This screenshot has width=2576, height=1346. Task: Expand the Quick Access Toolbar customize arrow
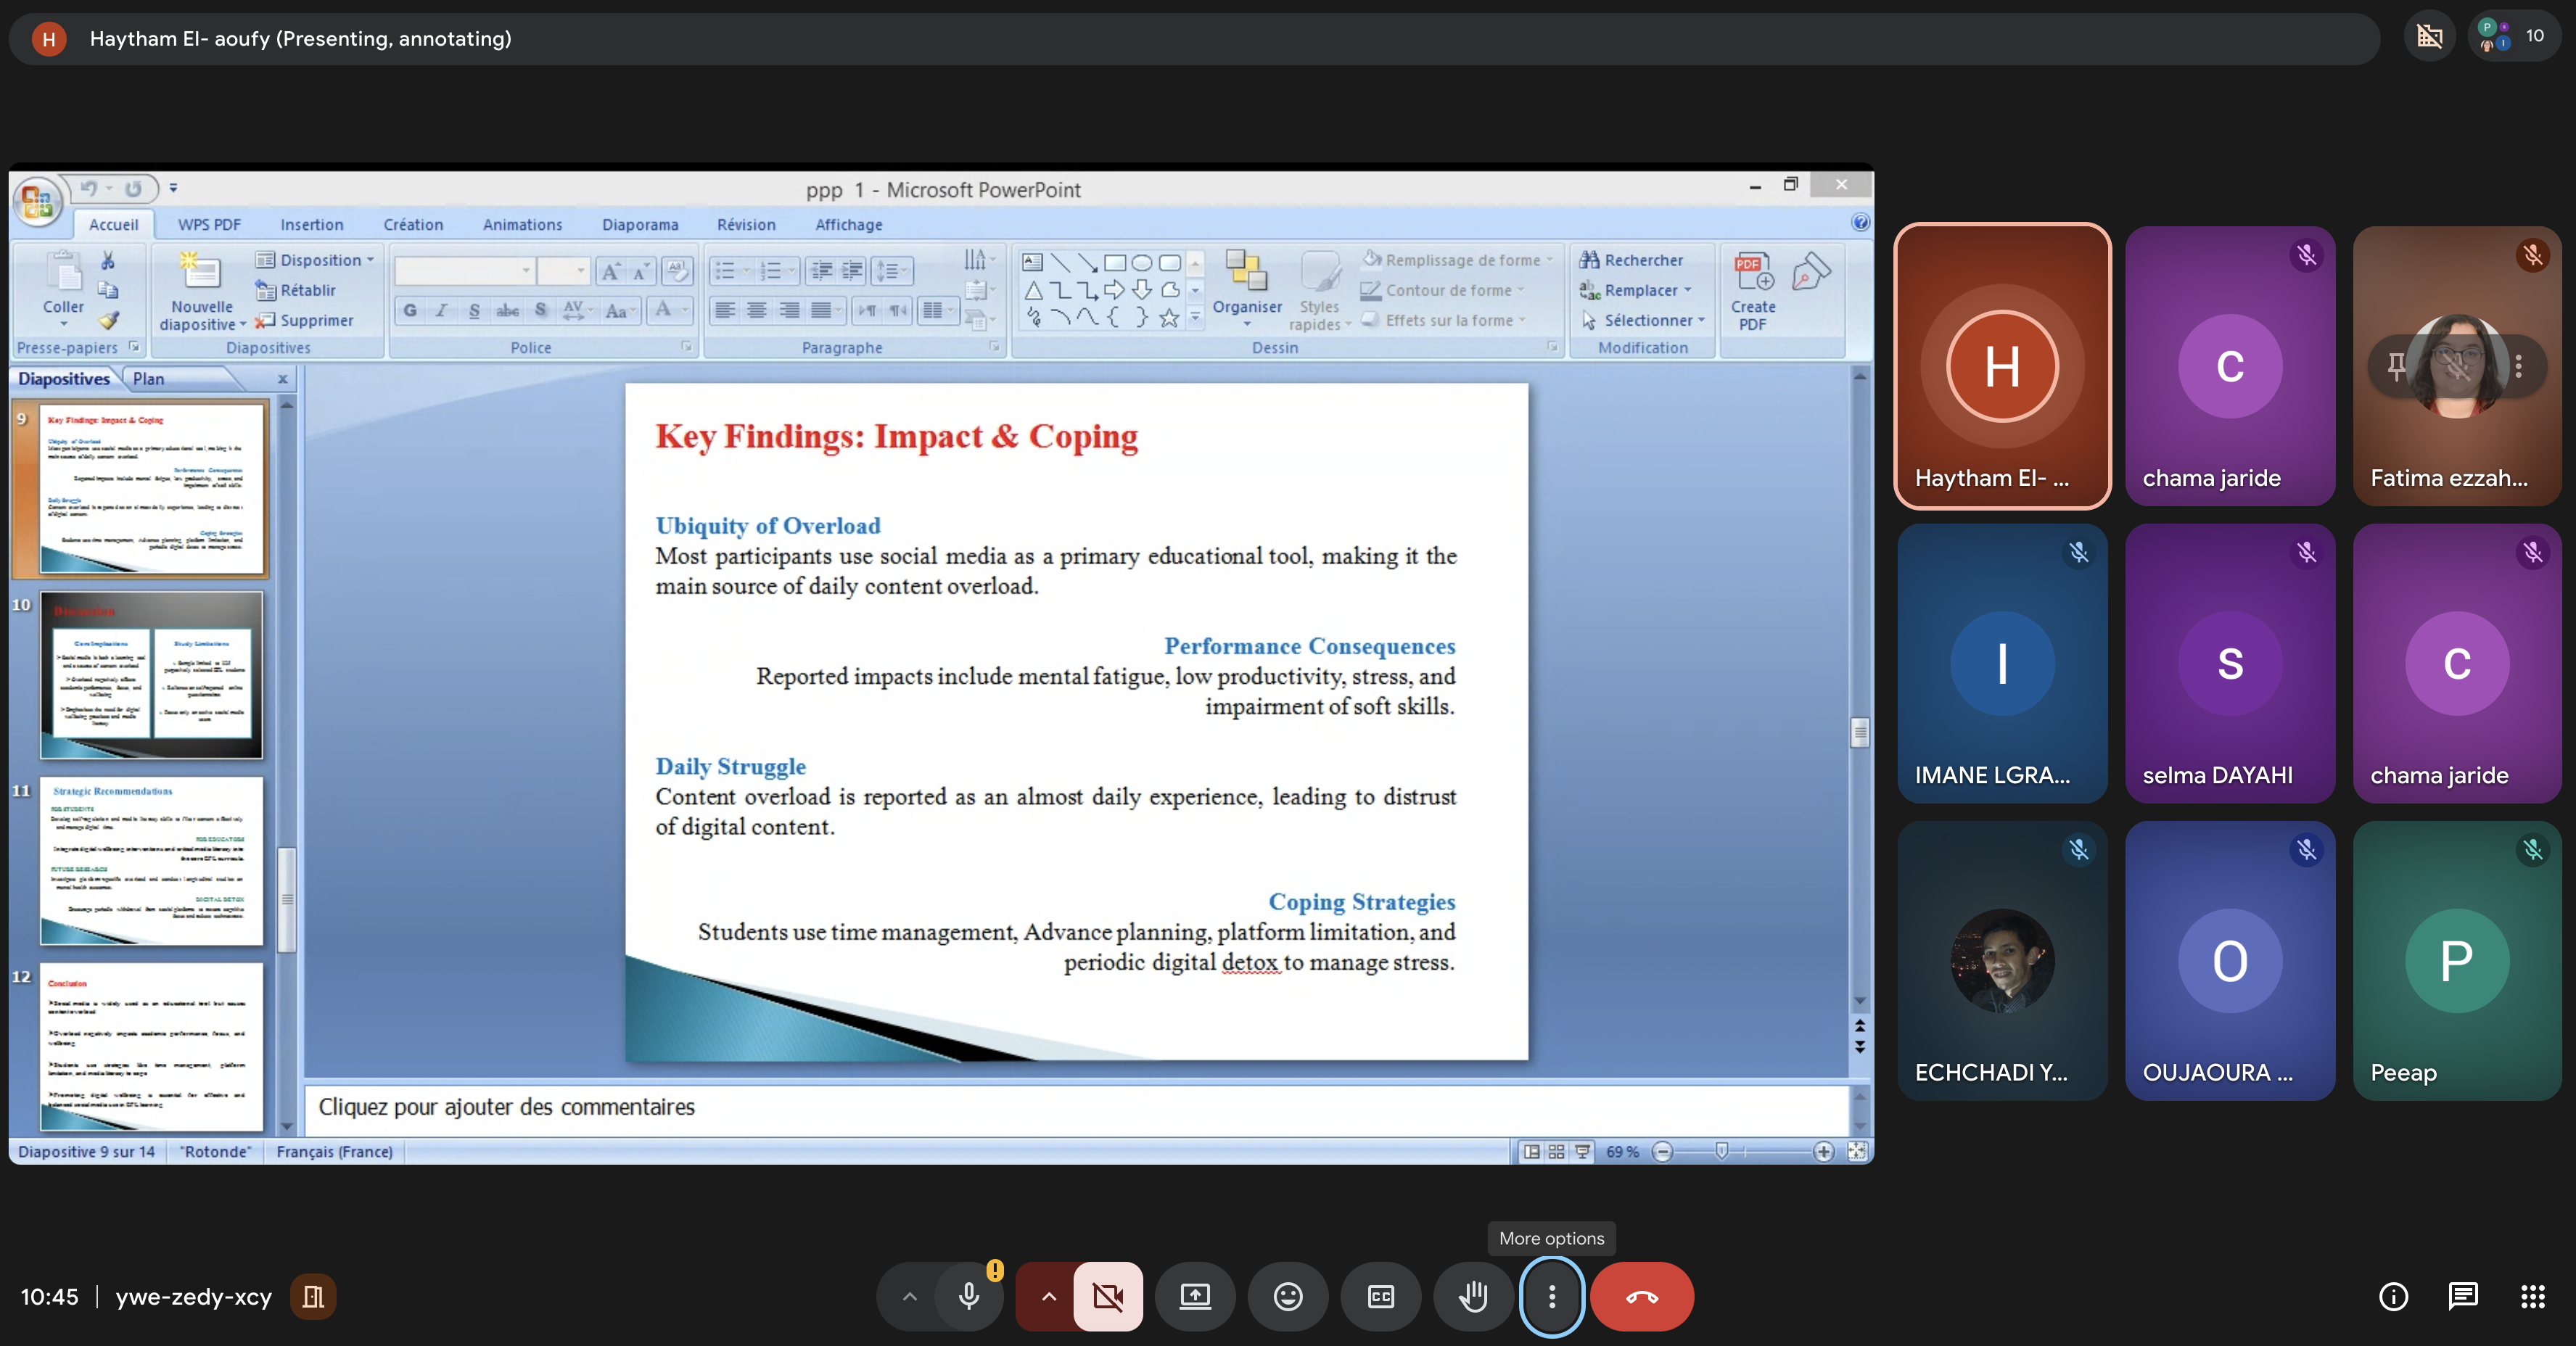click(x=173, y=188)
